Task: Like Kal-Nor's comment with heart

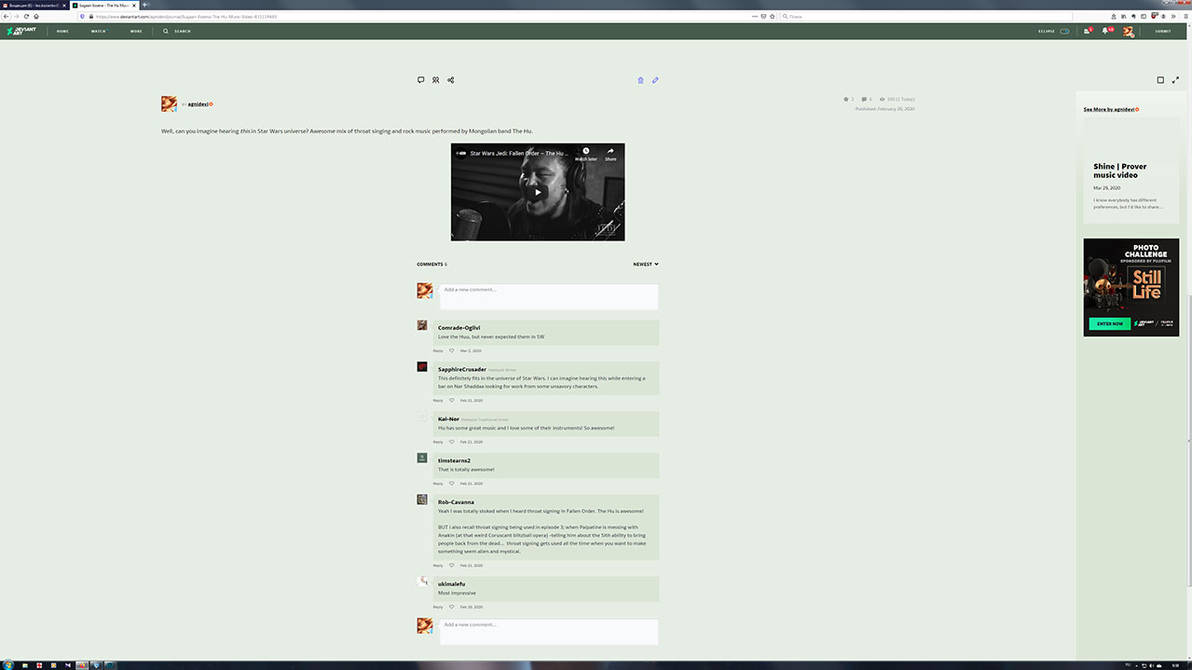Action: tap(452, 442)
